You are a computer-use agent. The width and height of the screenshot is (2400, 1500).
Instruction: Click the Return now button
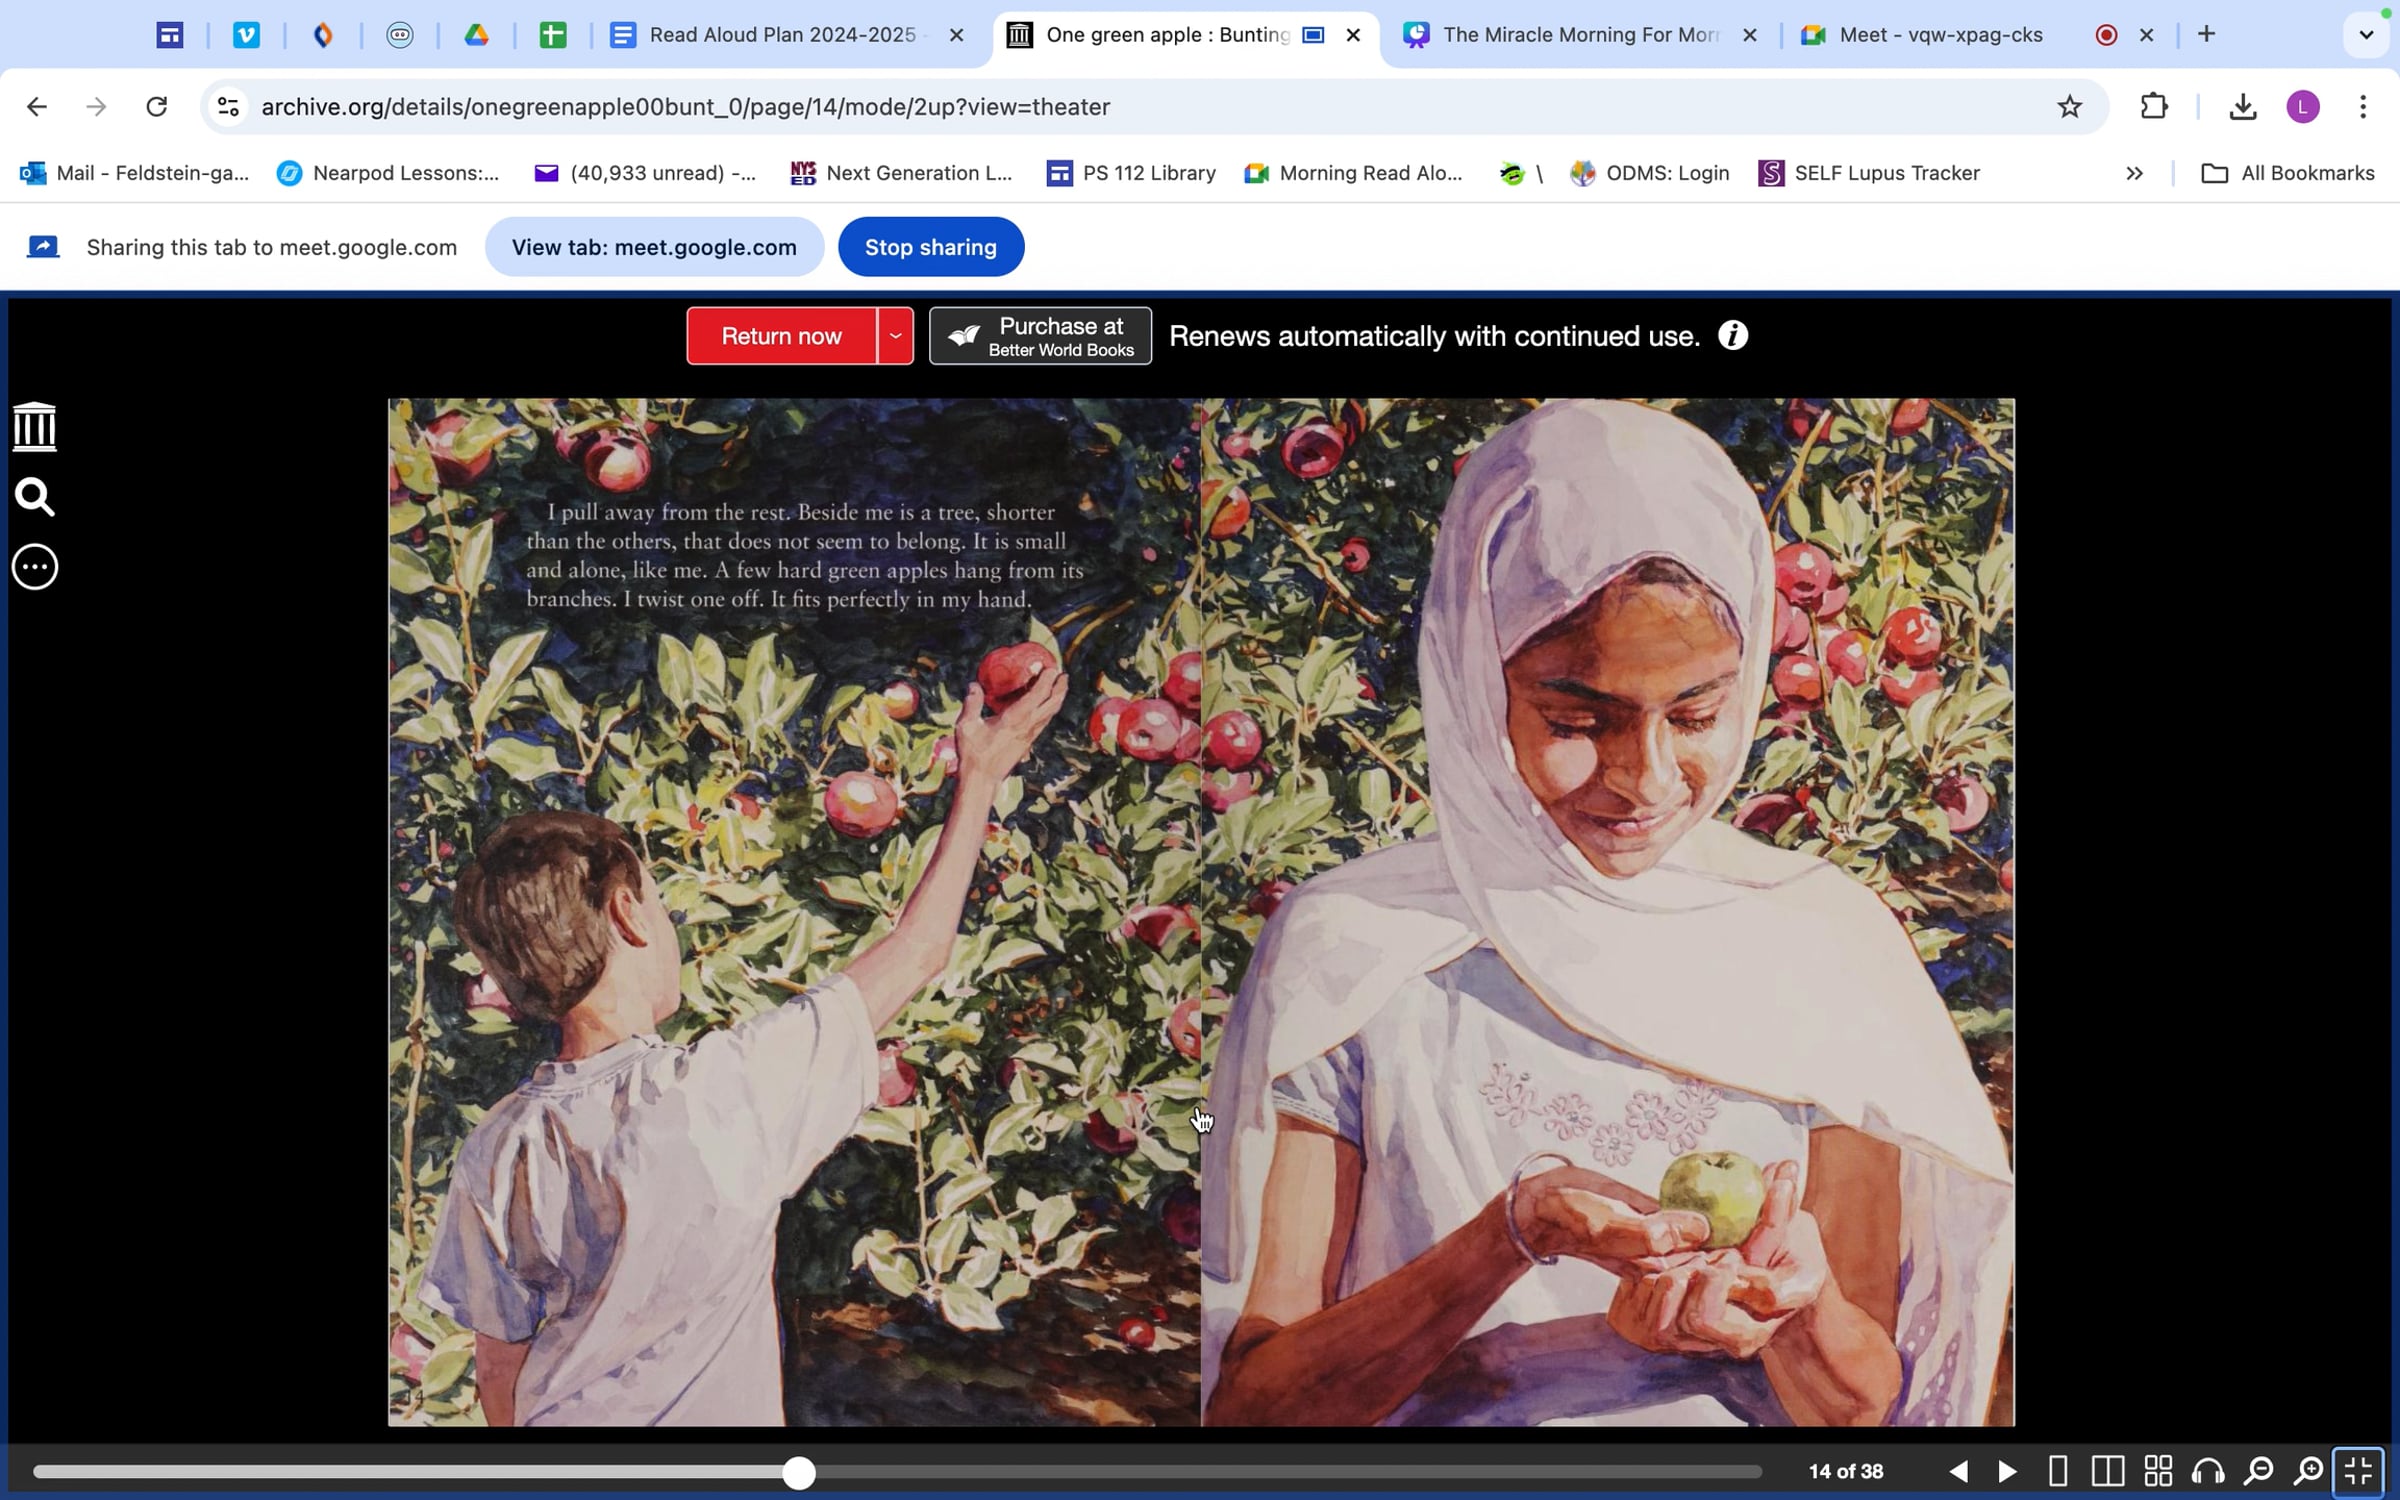coord(782,336)
